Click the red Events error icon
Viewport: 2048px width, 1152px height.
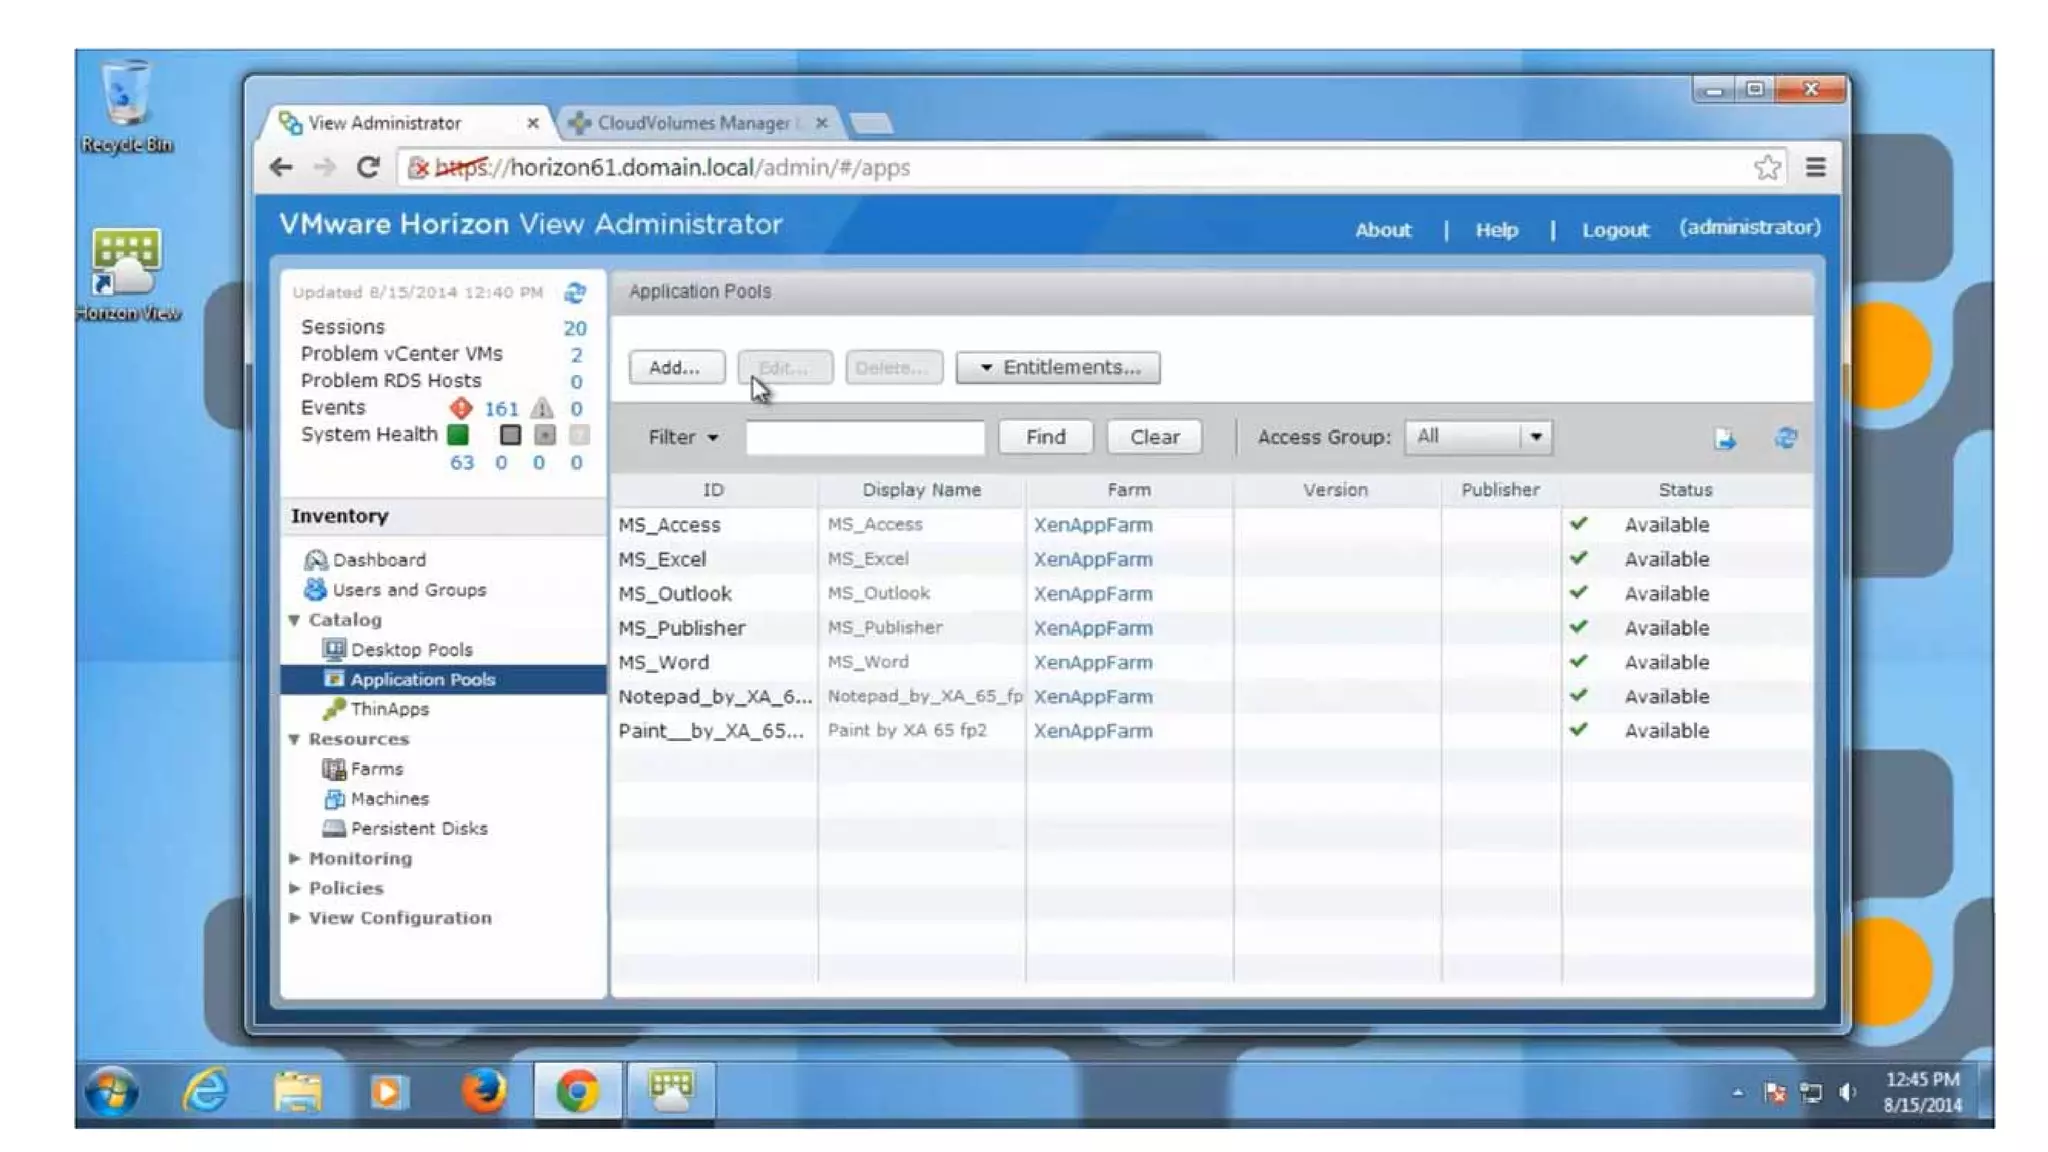point(461,408)
